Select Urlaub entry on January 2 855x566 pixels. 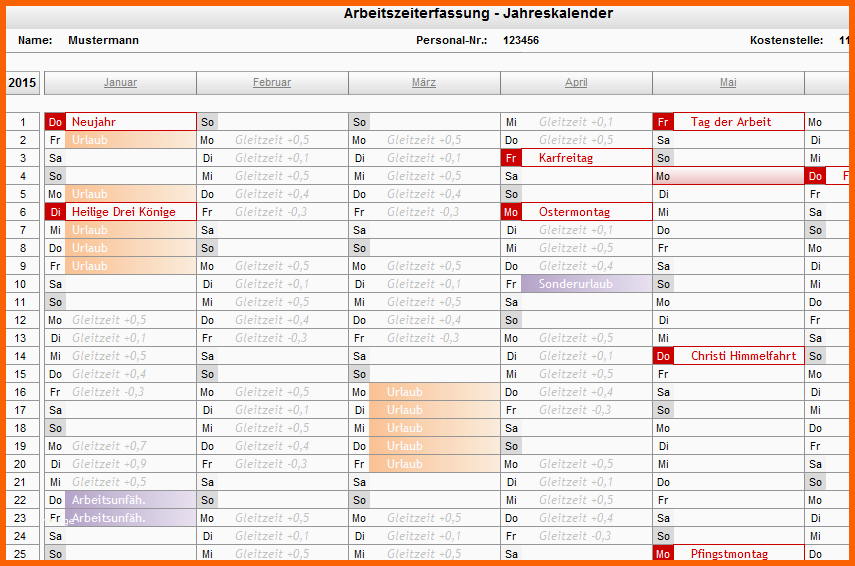pos(130,140)
